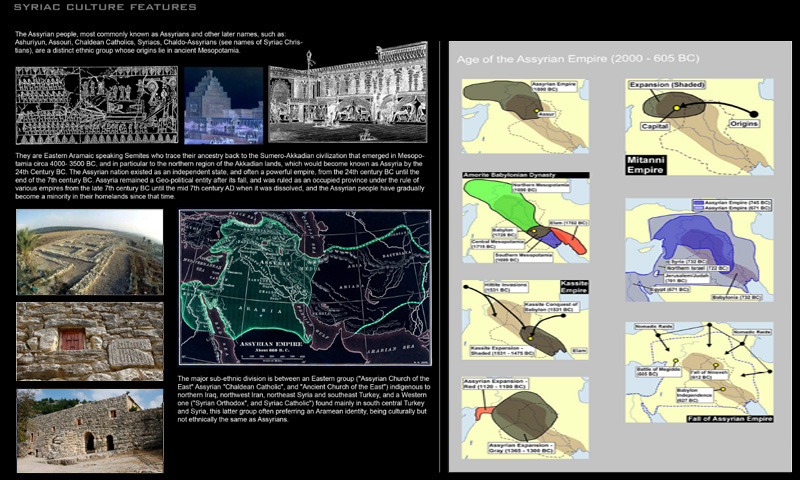Open the Assyrian relief line-drawing image
Screen dimensions: 800x480
[96, 105]
